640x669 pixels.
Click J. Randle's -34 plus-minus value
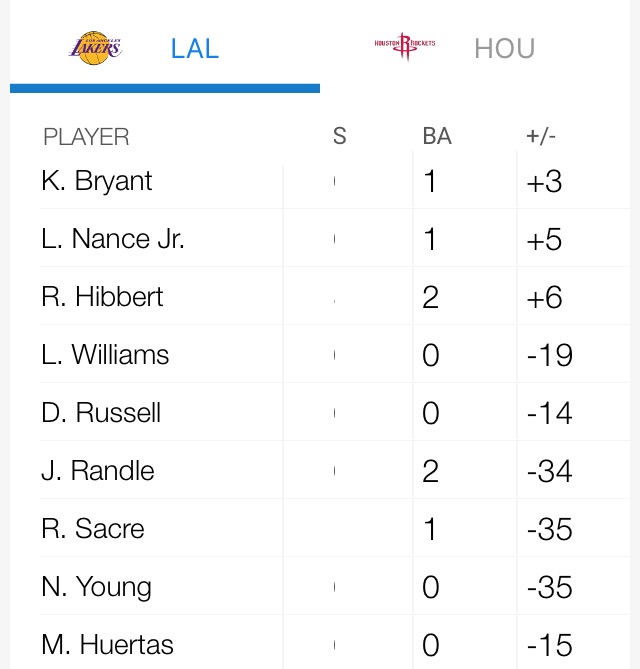[x=549, y=471]
